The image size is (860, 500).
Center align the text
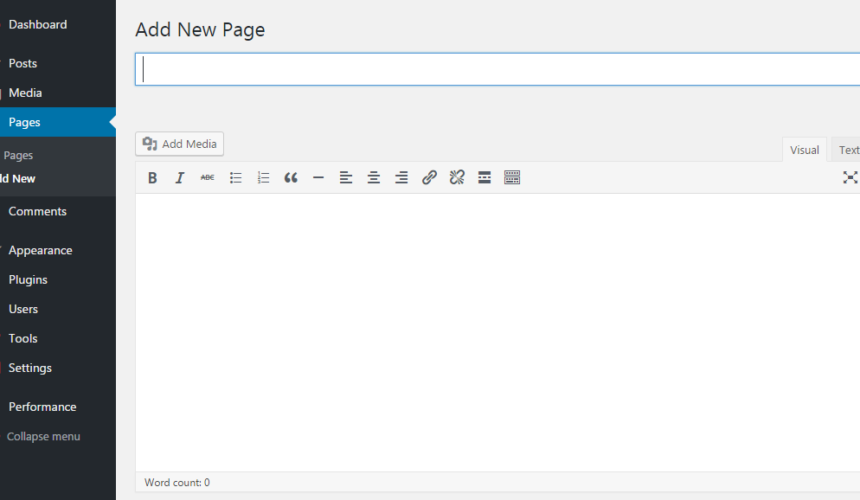click(x=374, y=178)
